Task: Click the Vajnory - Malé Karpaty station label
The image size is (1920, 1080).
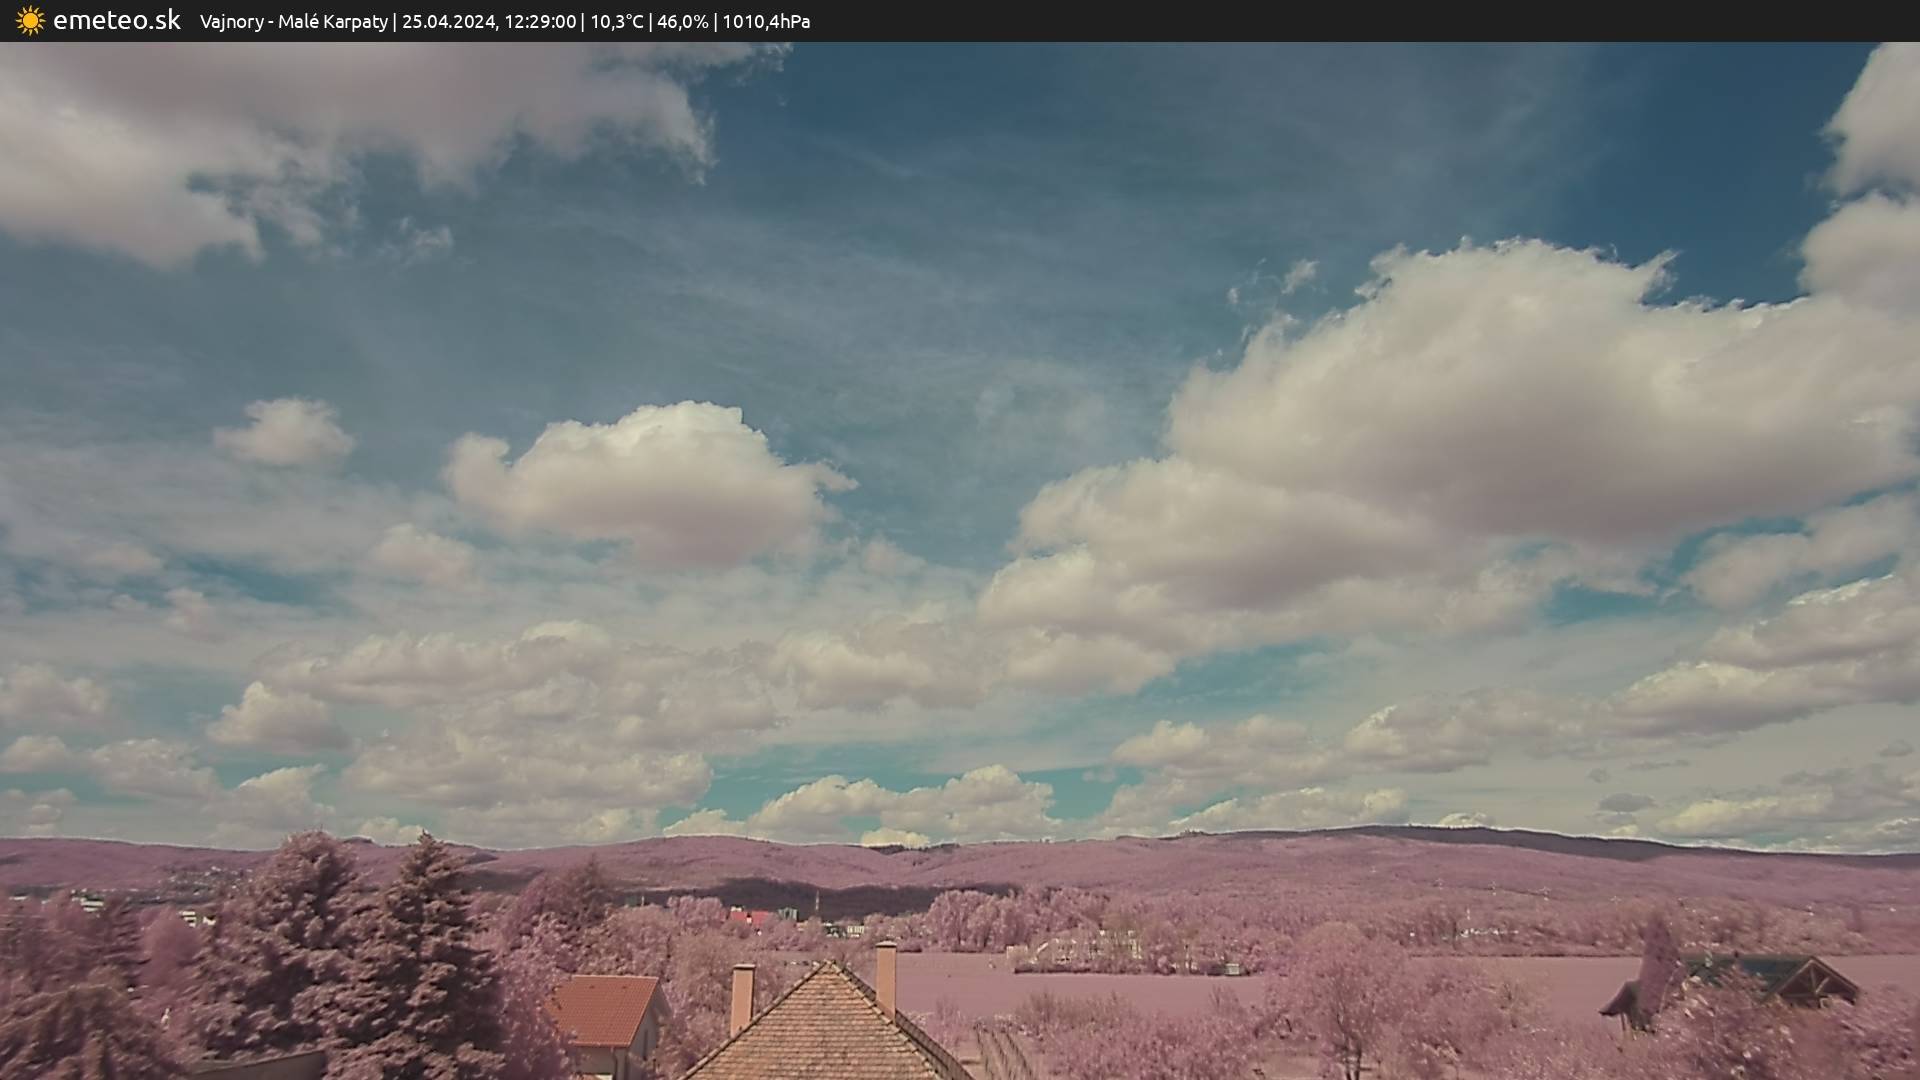Action: point(293,21)
